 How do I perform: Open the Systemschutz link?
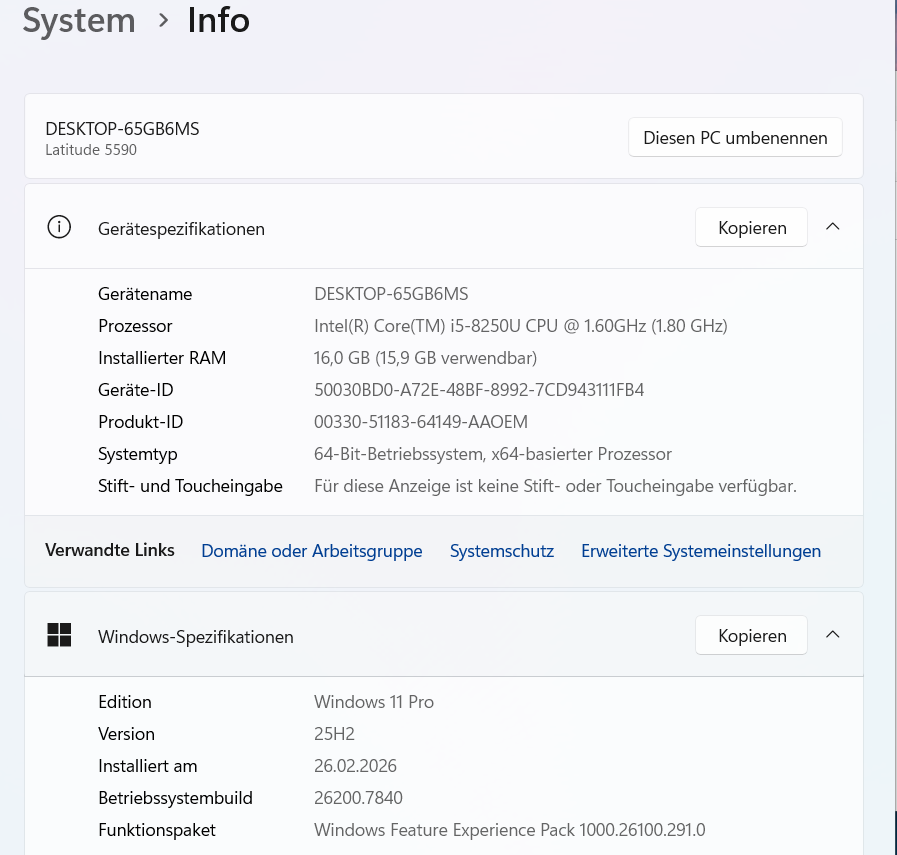(x=502, y=551)
